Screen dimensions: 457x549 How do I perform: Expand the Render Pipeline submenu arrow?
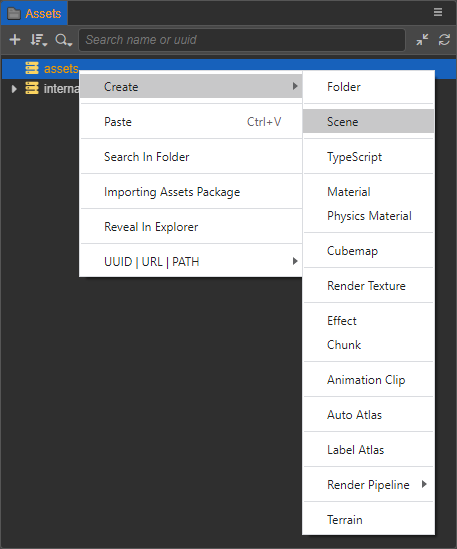coord(424,484)
